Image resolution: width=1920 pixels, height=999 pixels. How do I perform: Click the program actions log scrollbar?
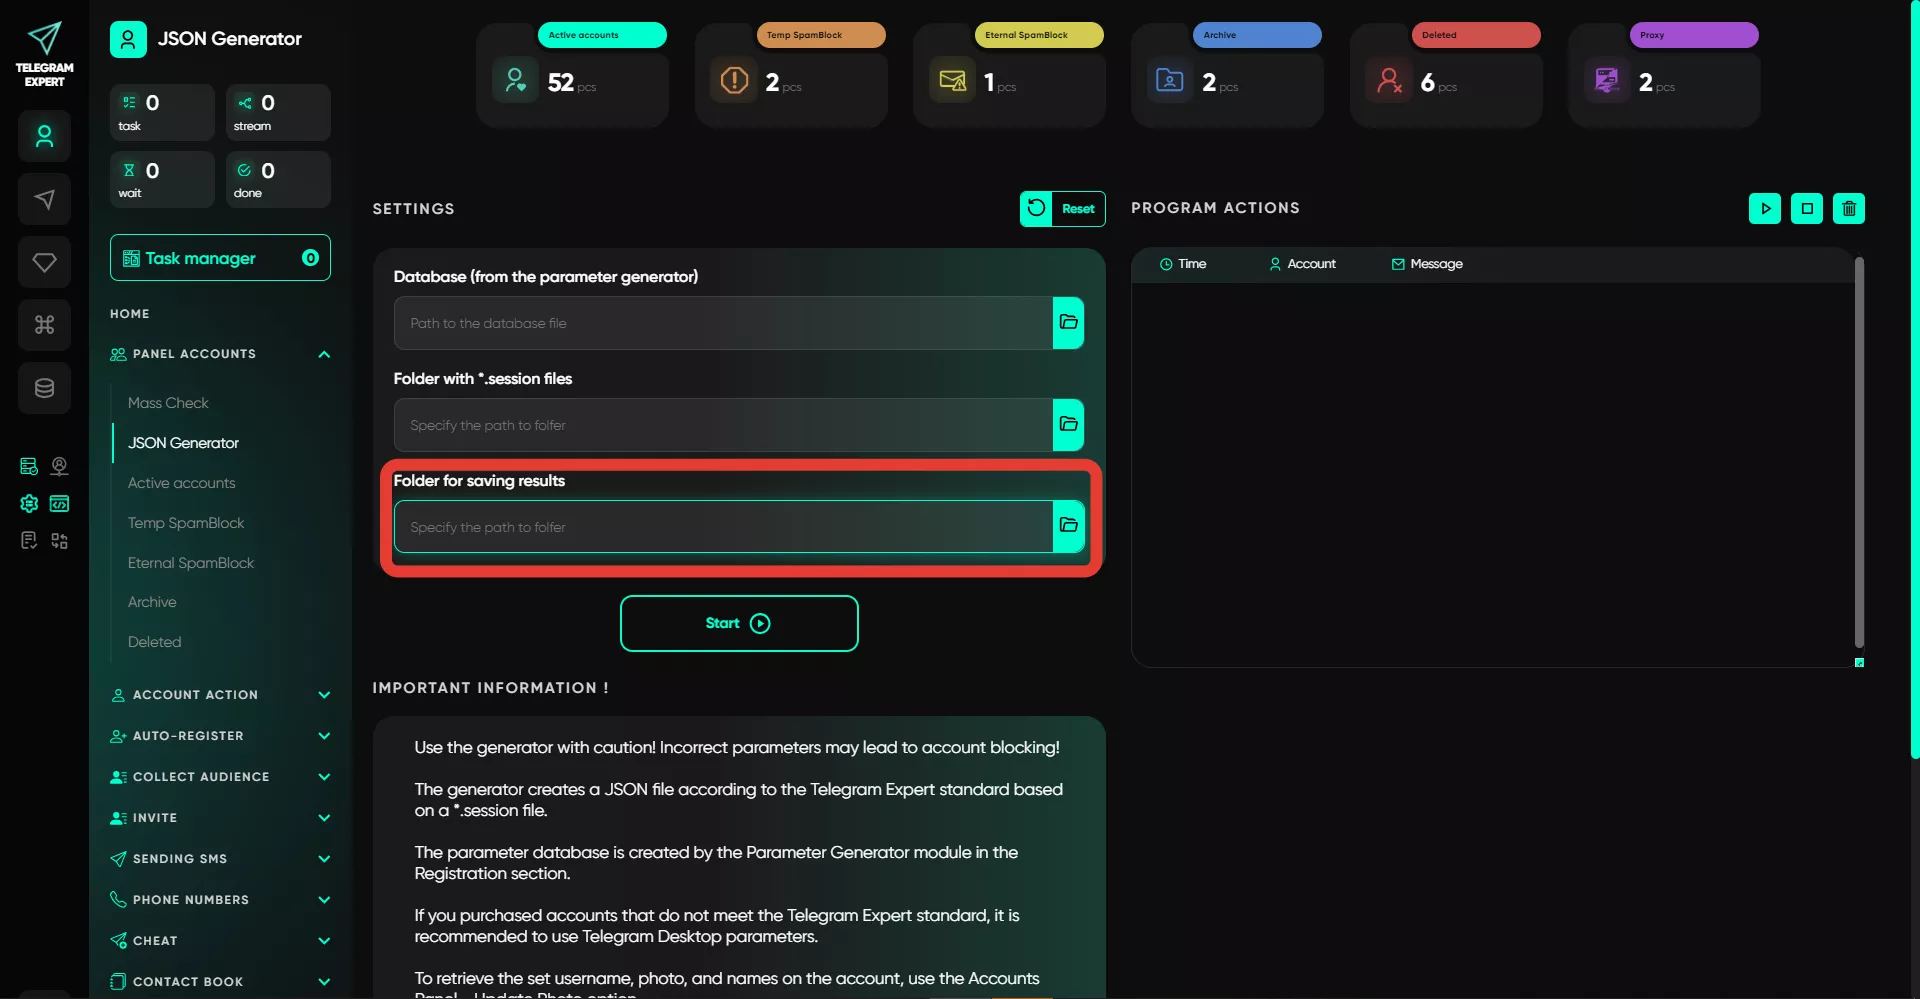pyautogui.click(x=1859, y=452)
